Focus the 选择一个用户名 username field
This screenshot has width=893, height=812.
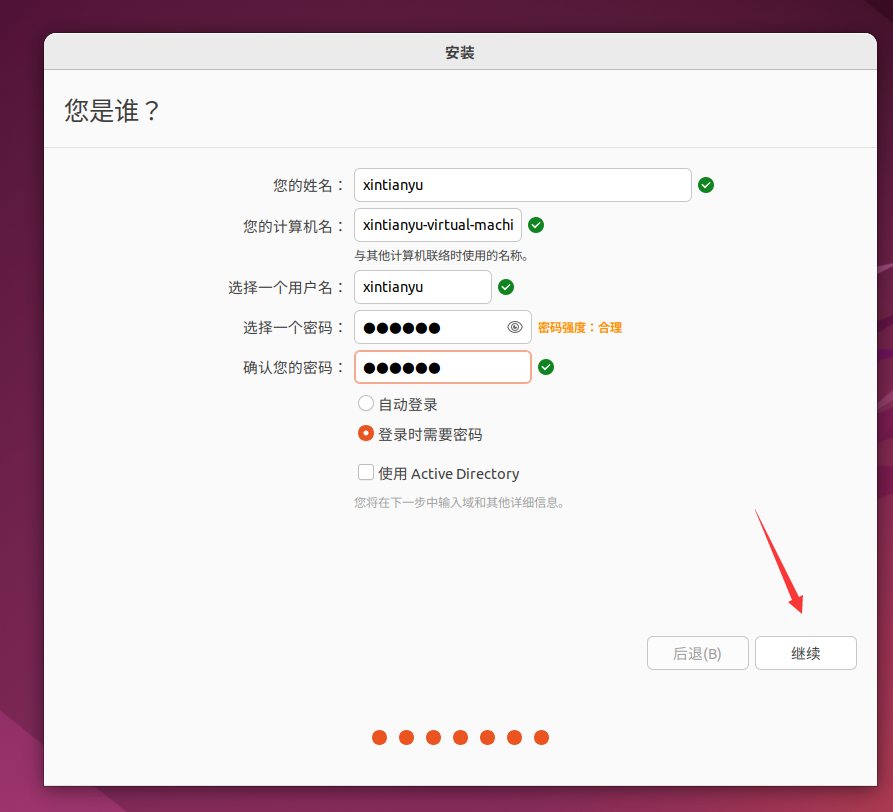pyautogui.click(x=423, y=287)
